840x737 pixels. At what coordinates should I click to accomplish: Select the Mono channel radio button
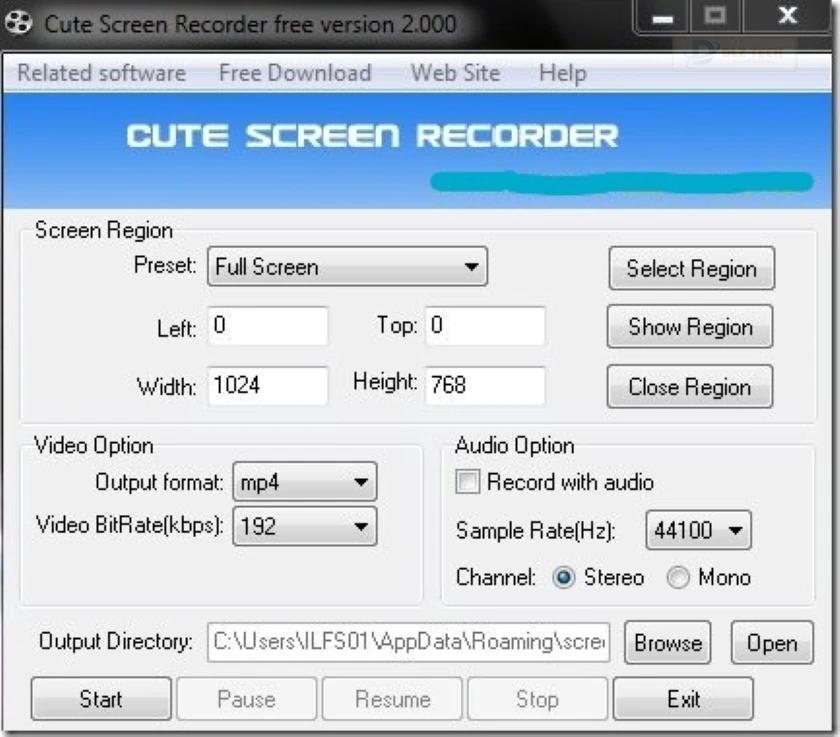pyautogui.click(x=678, y=577)
